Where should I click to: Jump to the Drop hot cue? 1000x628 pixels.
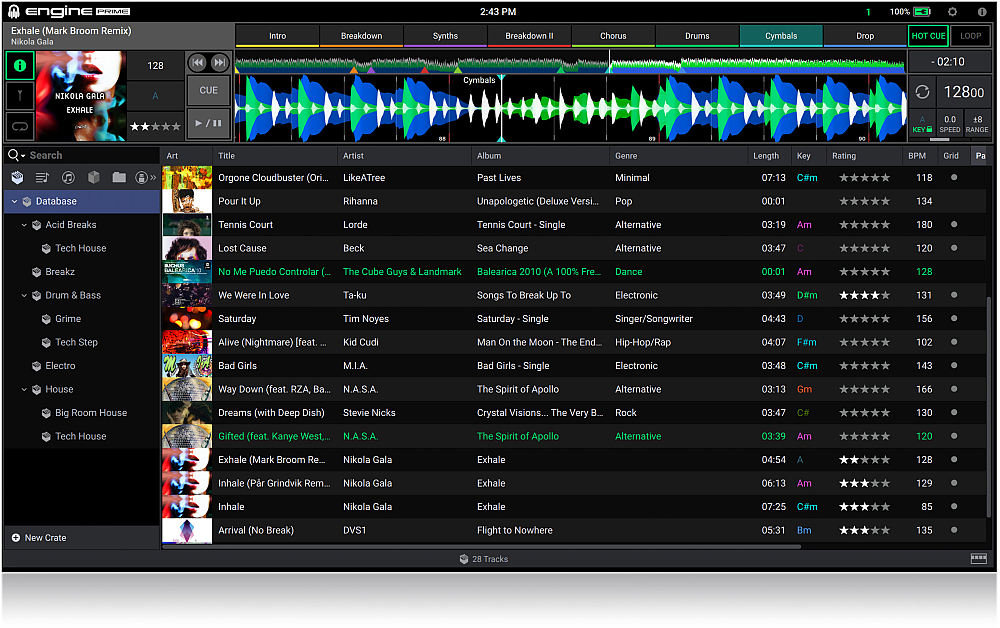pos(865,36)
